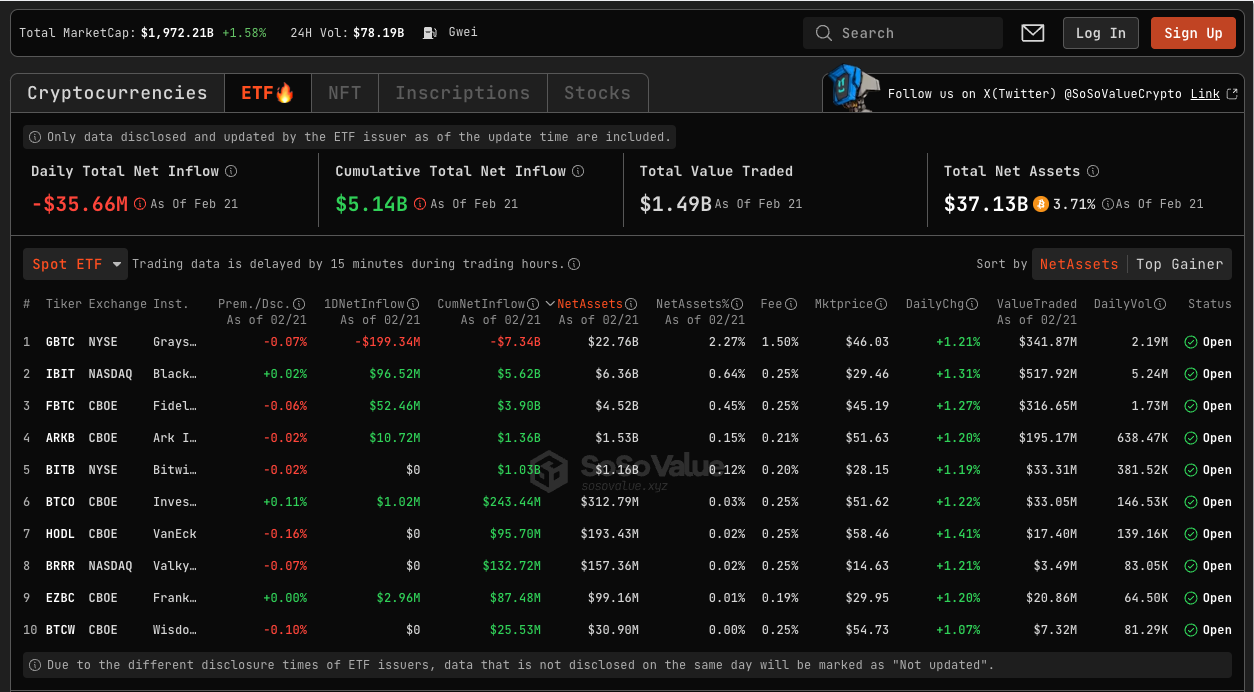Open the Spot ETF dropdown
Viewport: 1254px width, 692px height.
[x=76, y=264]
